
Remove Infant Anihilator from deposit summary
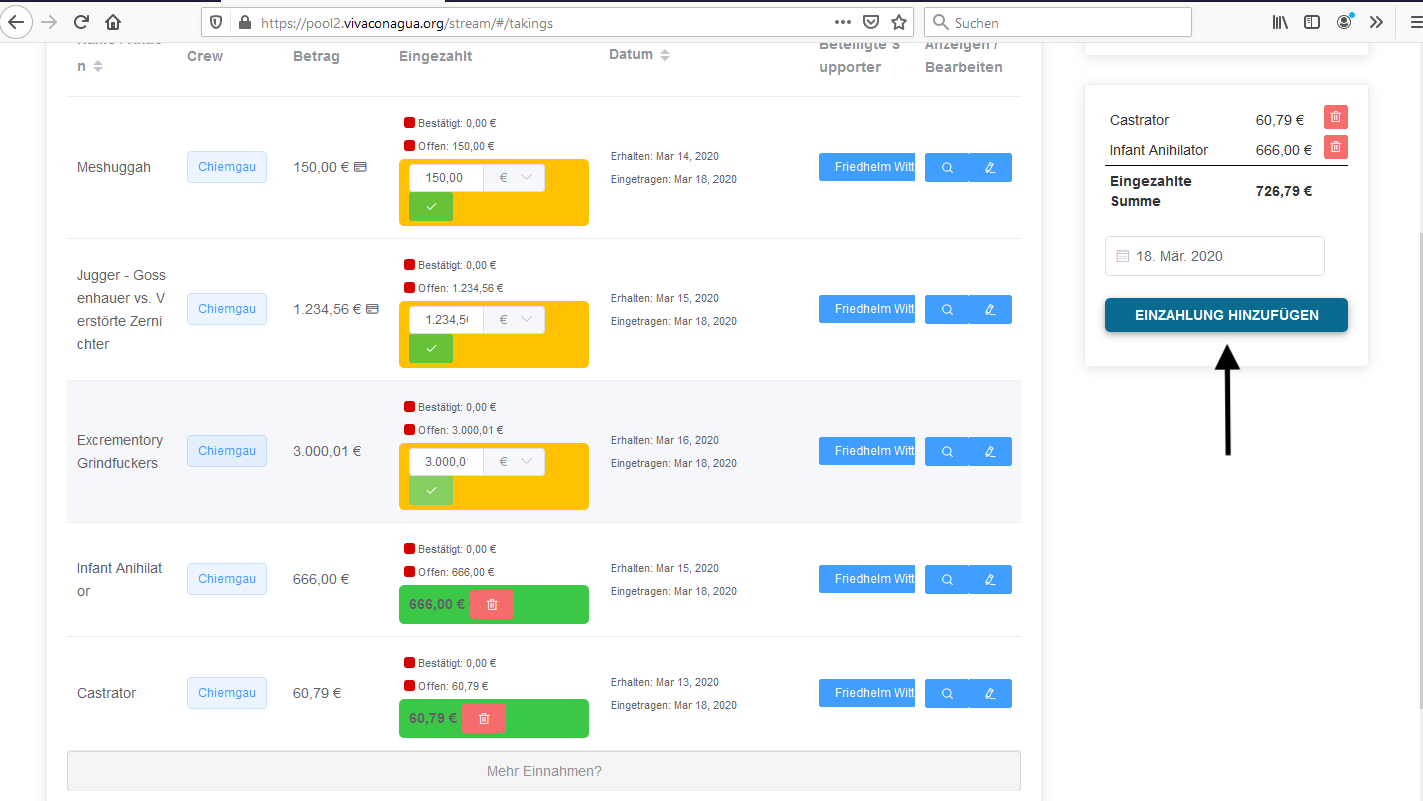[1335, 148]
